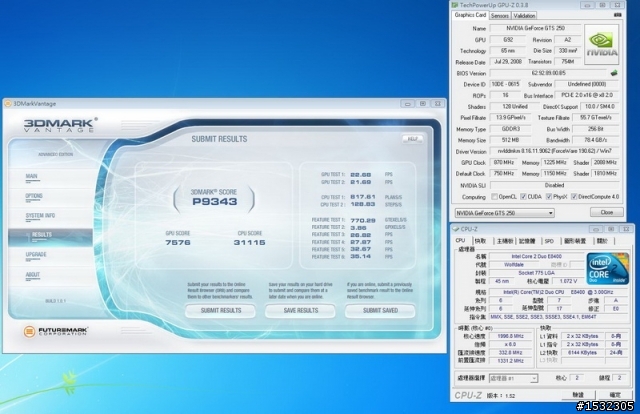Screen dimensions: 640x414
Task: Click the 確定 button in CPU-Z
Action: coord(615,395)
